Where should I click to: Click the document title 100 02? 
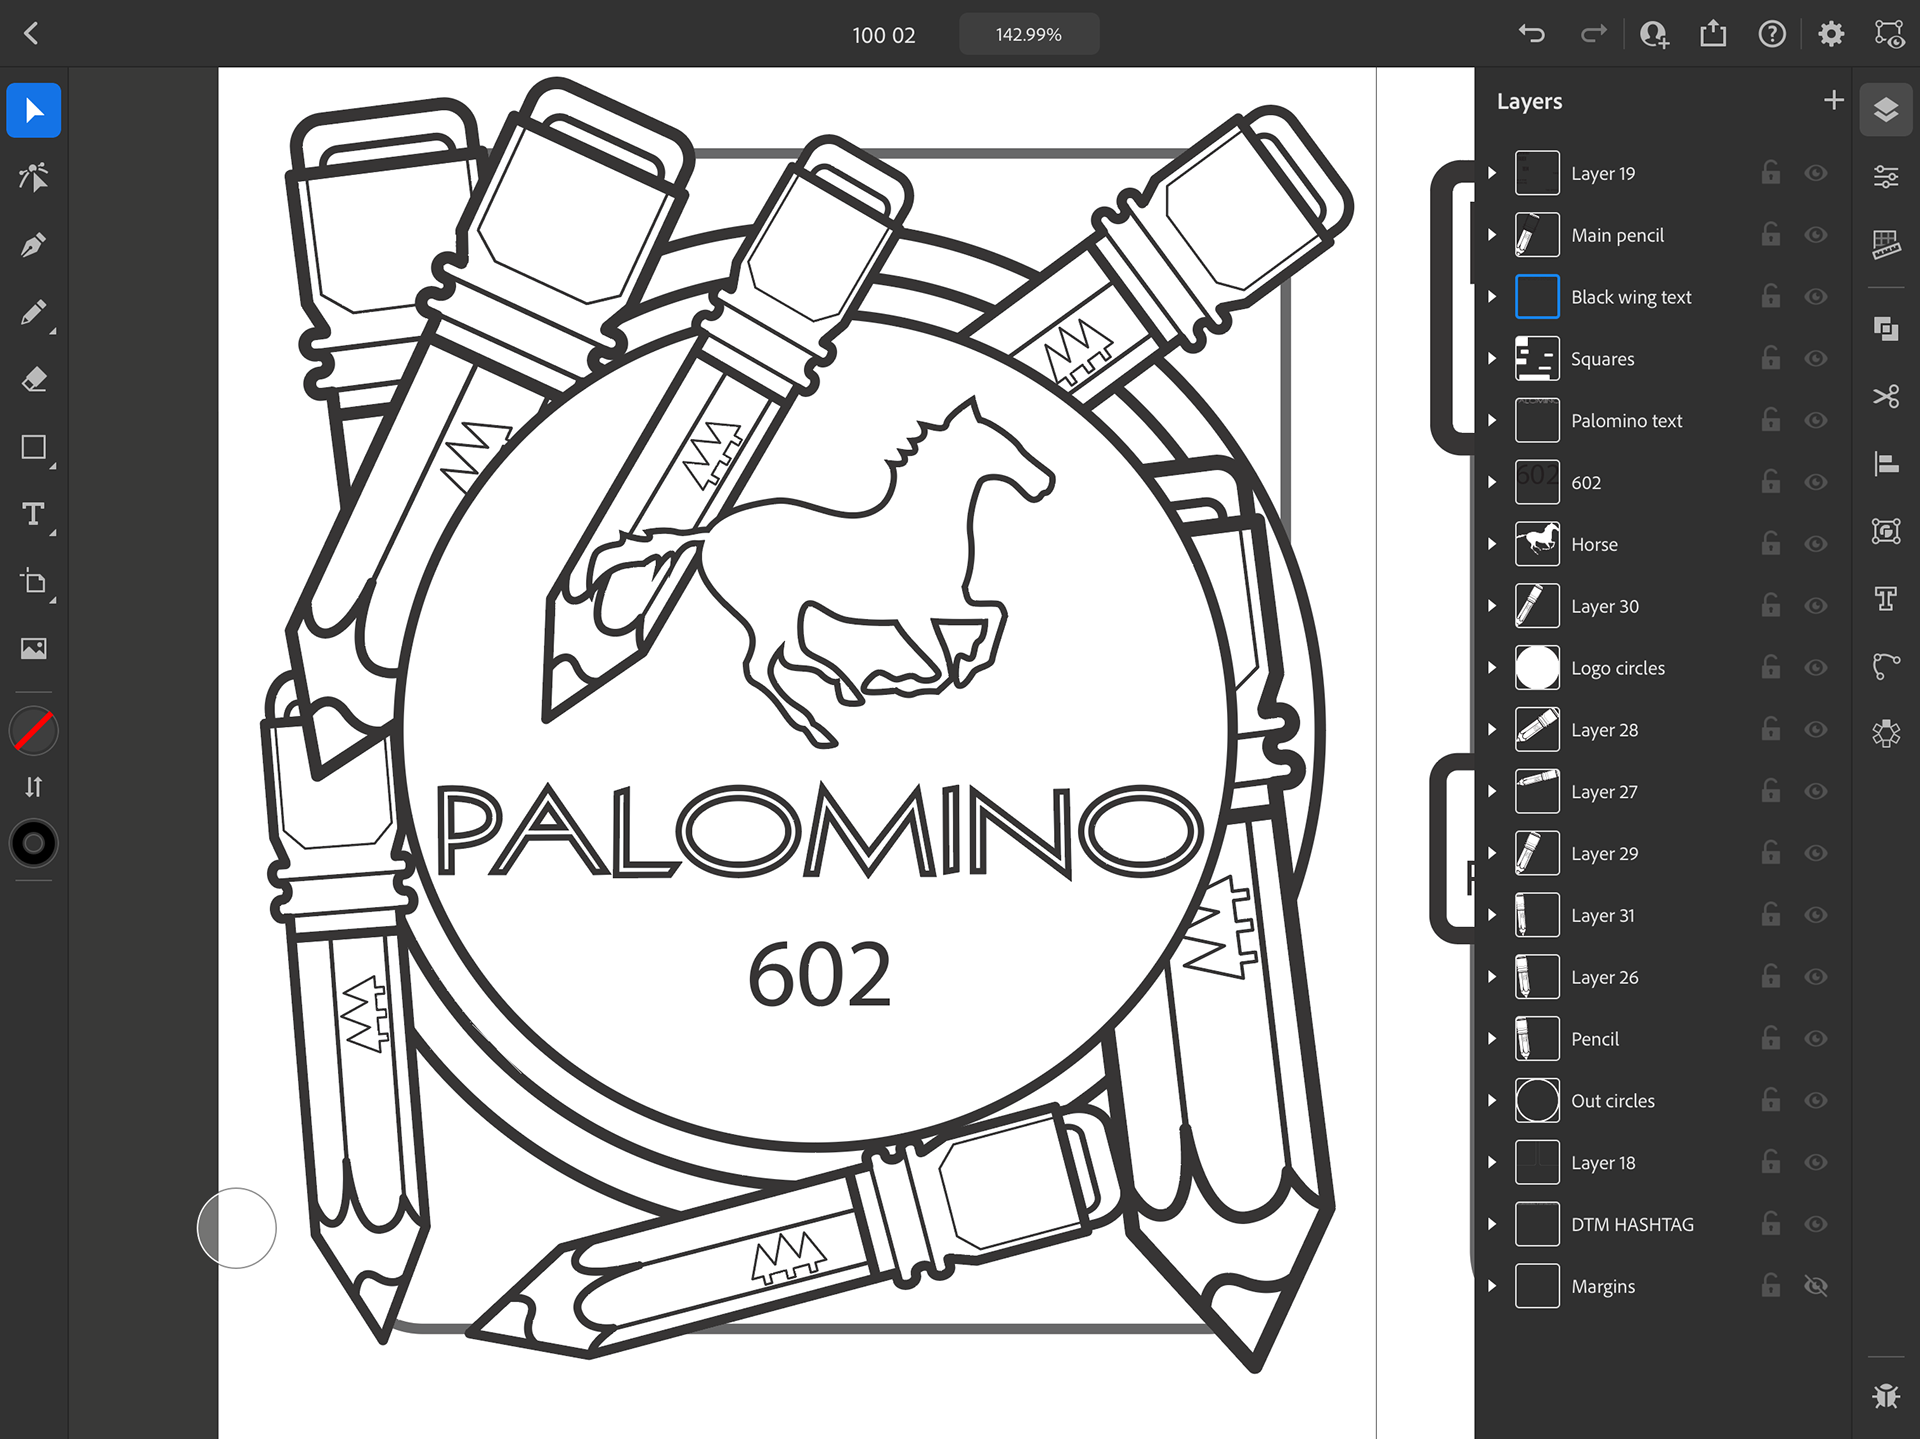click(x=883, y=35)
